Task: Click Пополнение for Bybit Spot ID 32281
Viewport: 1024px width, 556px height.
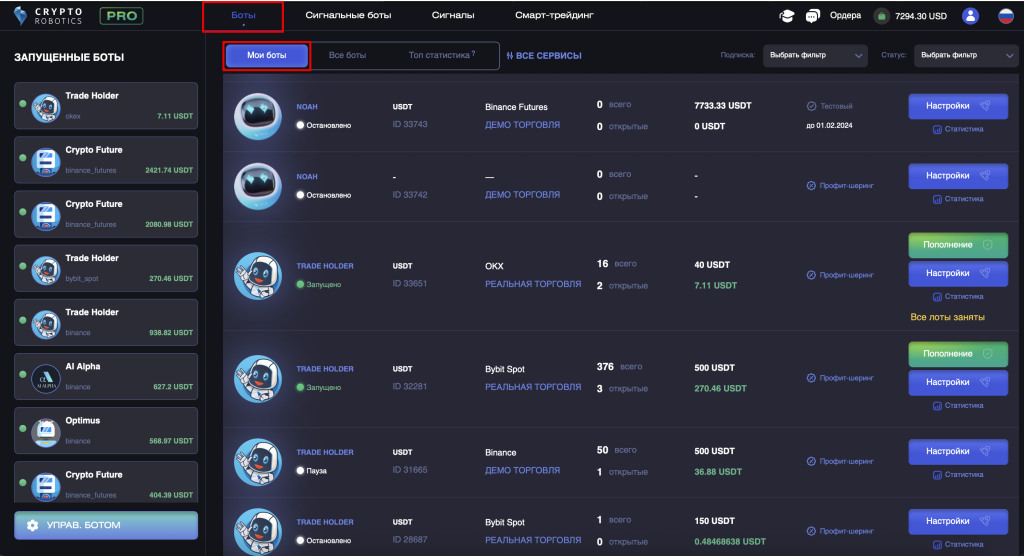Action: (x=958, y=354)
